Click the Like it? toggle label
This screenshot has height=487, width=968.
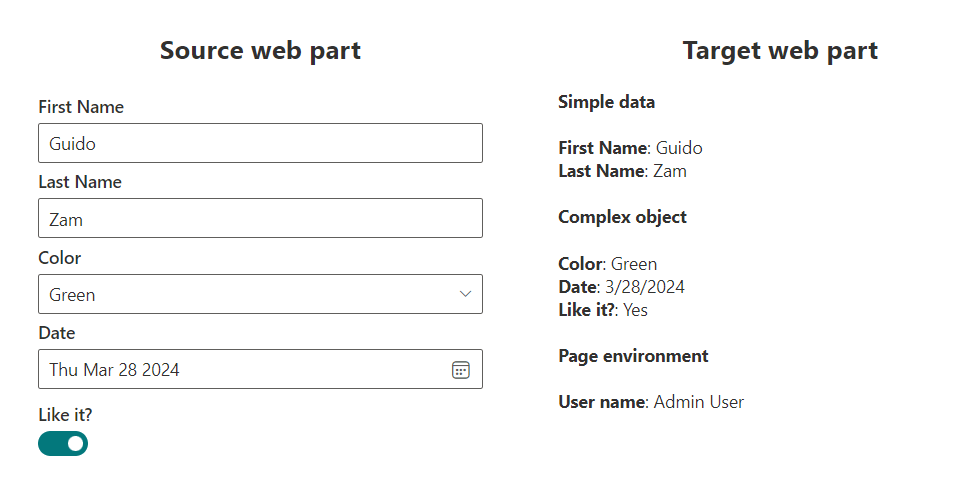[x=65, y=414]
